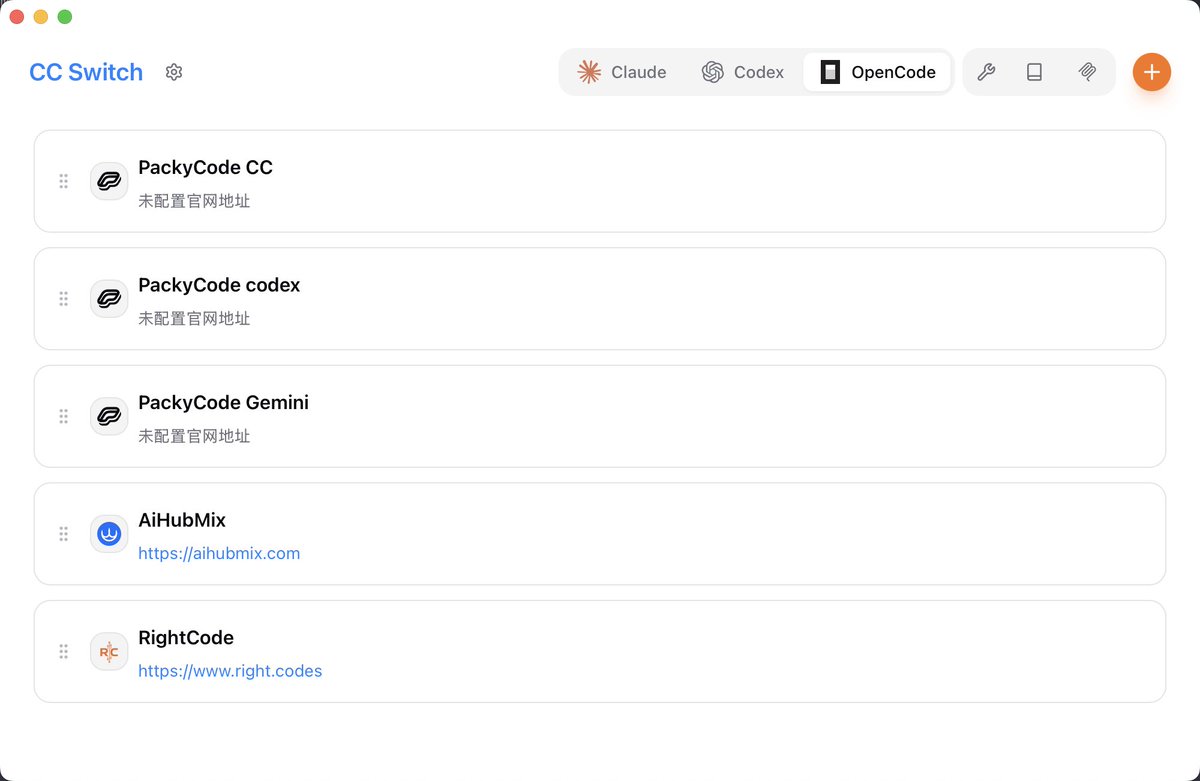Add a provider with the orange plus button
Image resolution: width=1200 pixels, height=781 pixels.
pyautogui.click(x=1152, y=72)
